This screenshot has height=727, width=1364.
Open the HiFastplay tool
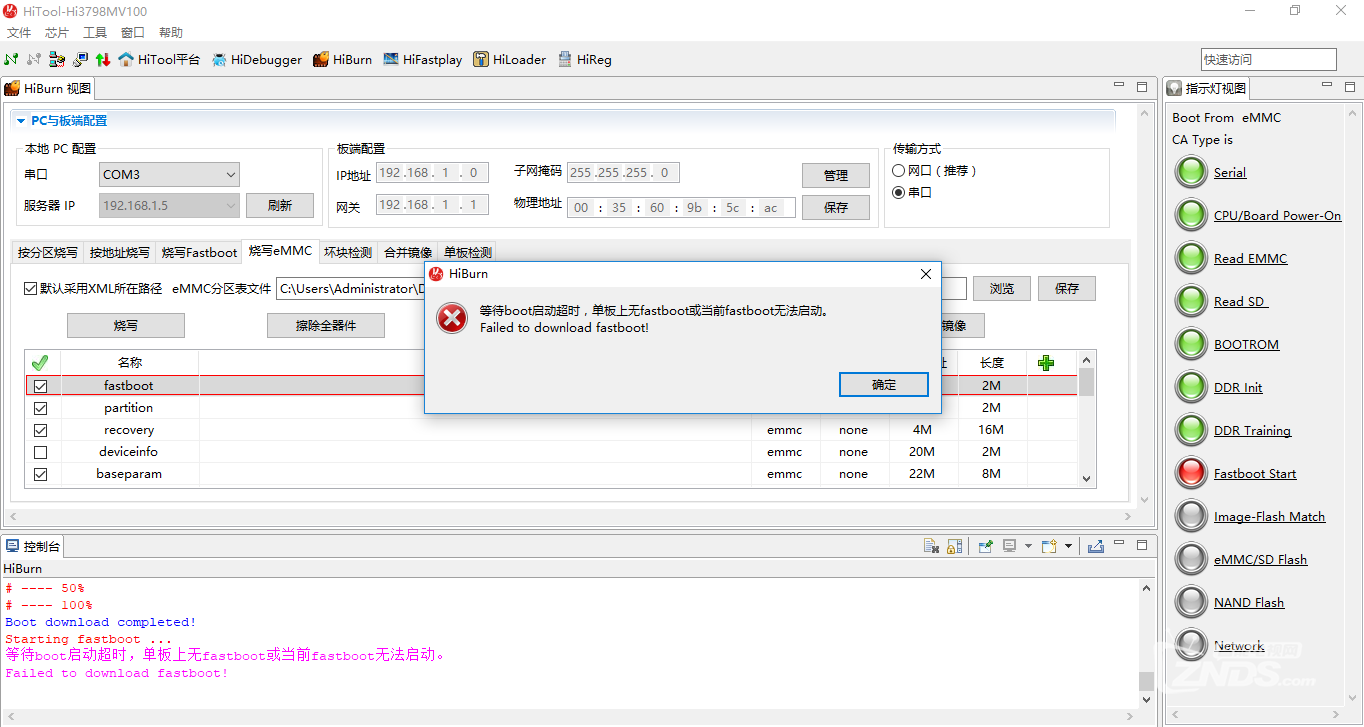tap(422, 60)
